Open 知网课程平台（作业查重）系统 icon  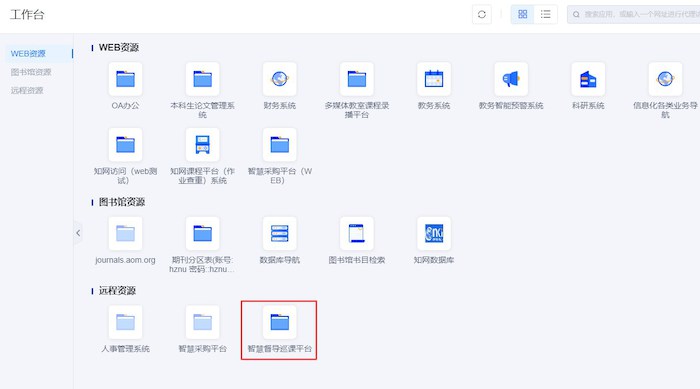tap(203, 145)
